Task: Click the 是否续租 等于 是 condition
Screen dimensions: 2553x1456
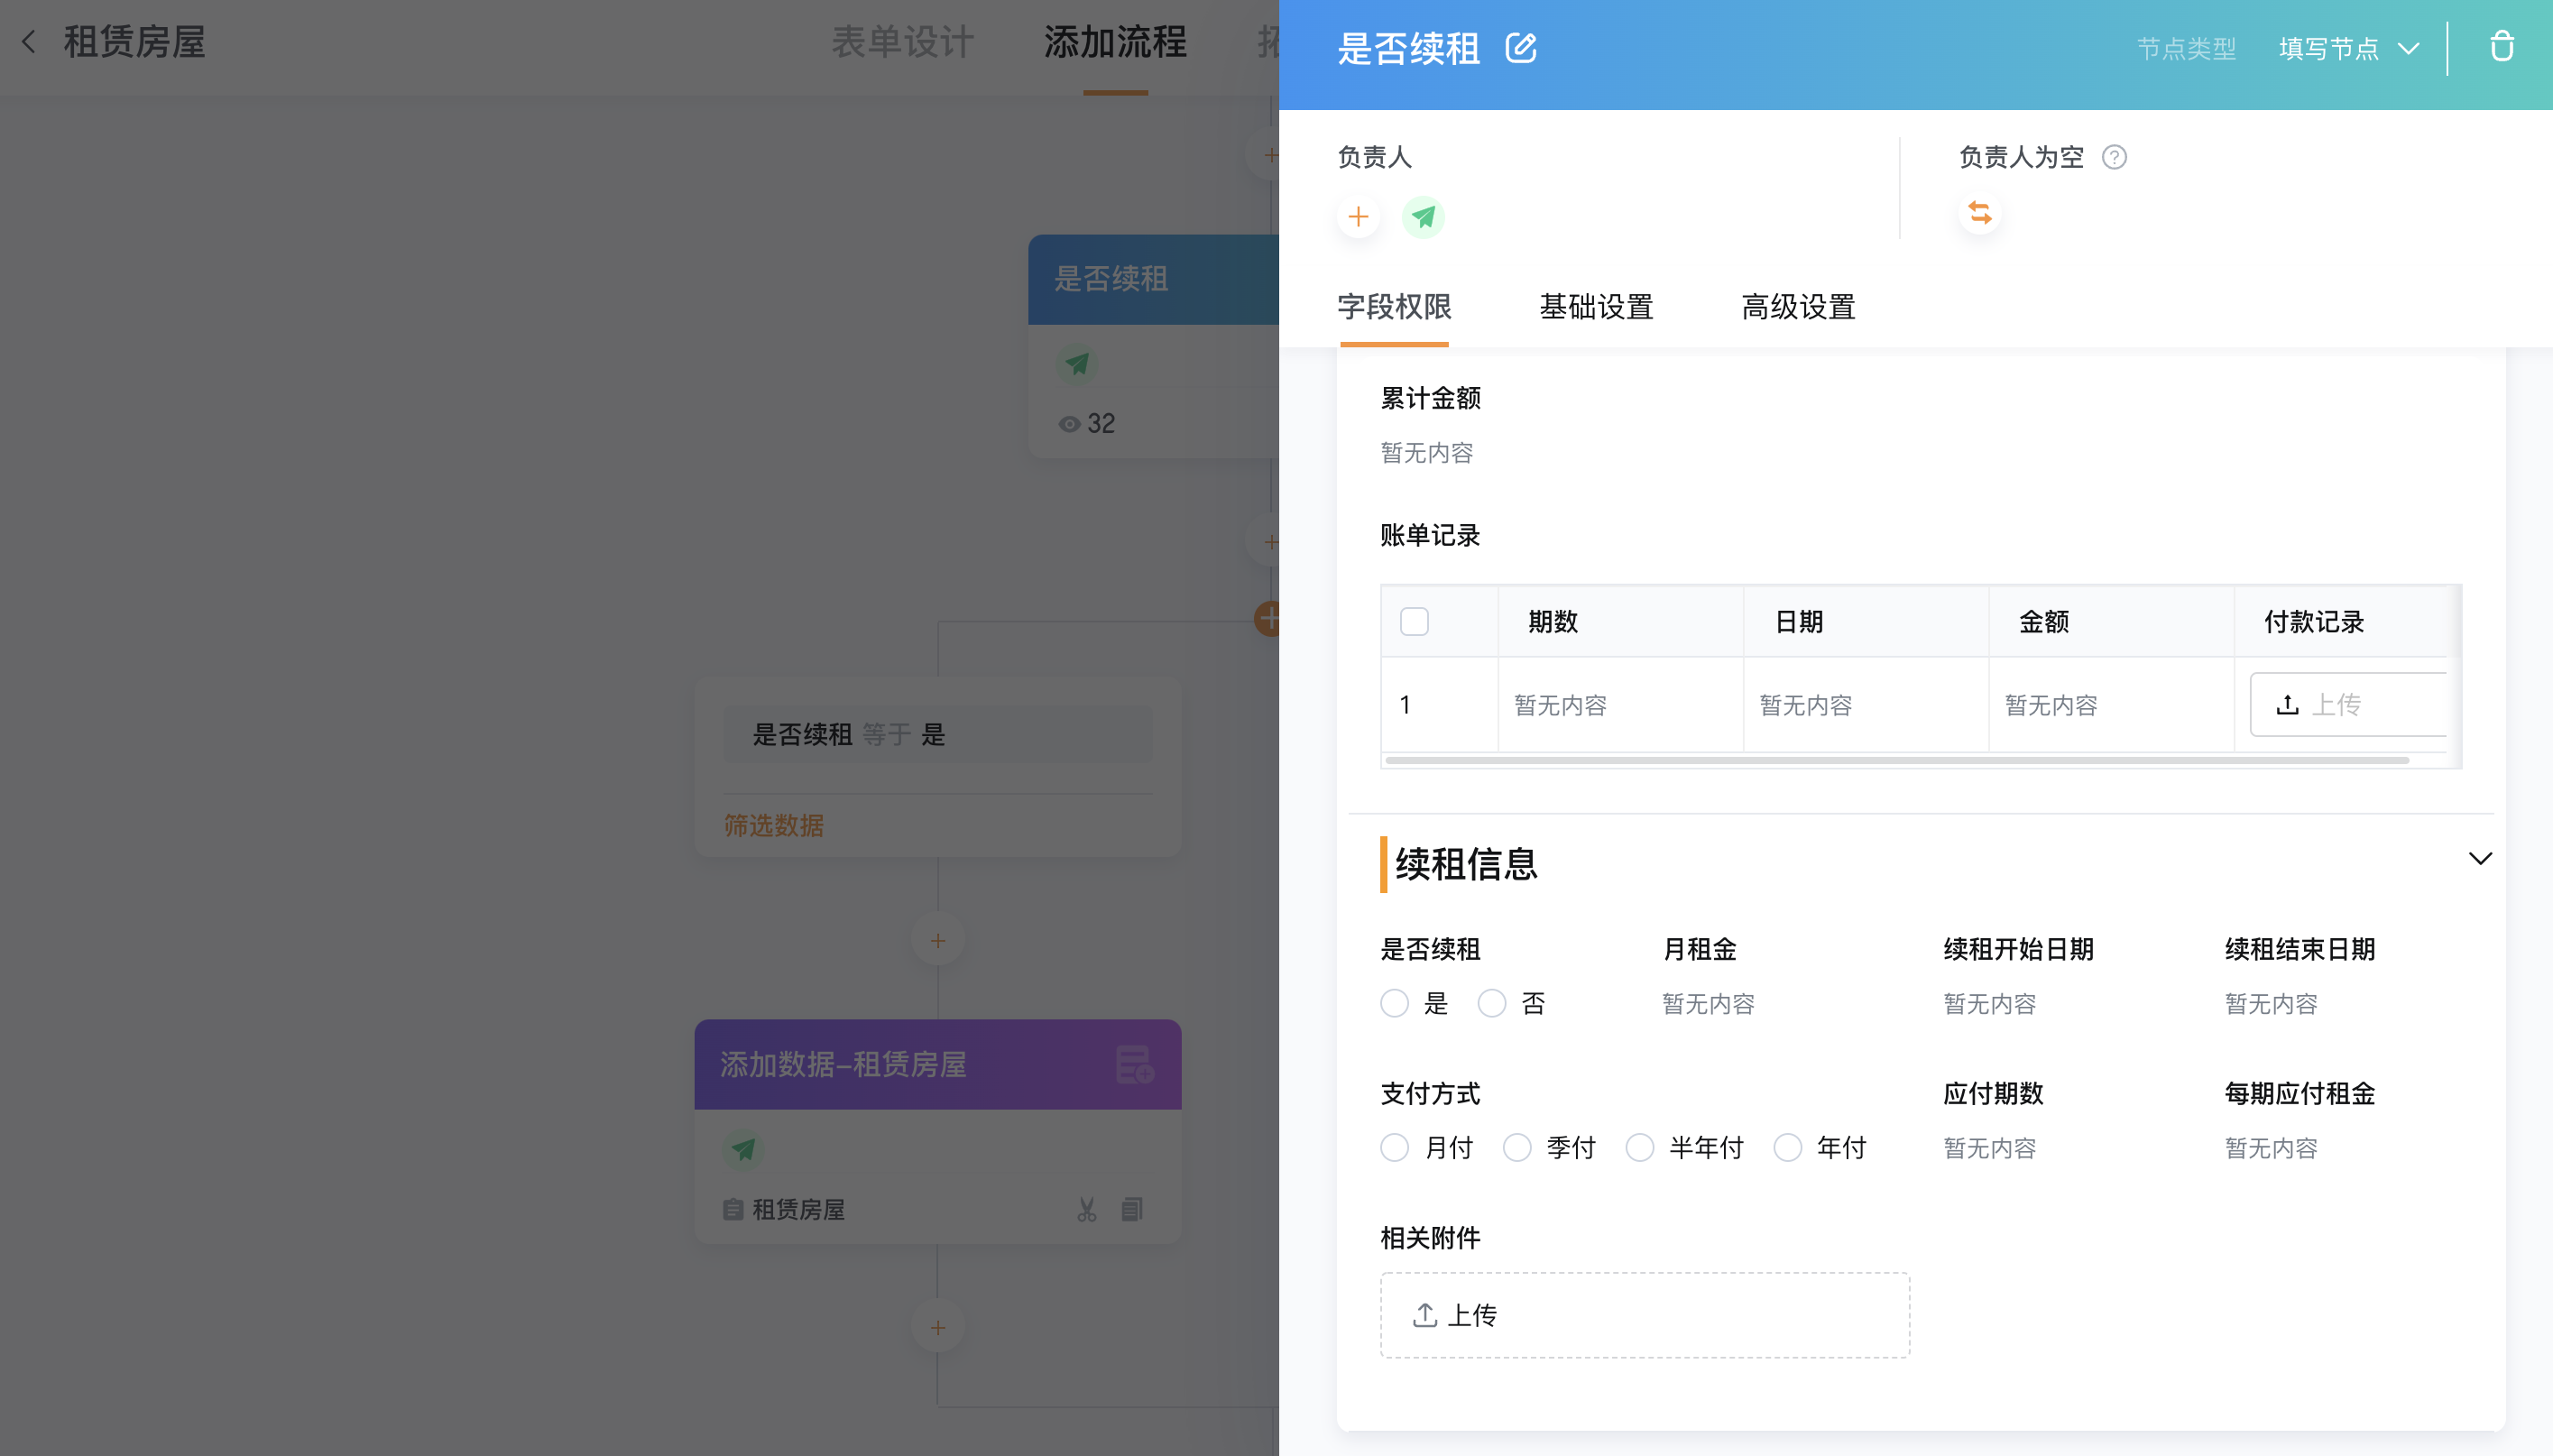Action: click(937, 735)
